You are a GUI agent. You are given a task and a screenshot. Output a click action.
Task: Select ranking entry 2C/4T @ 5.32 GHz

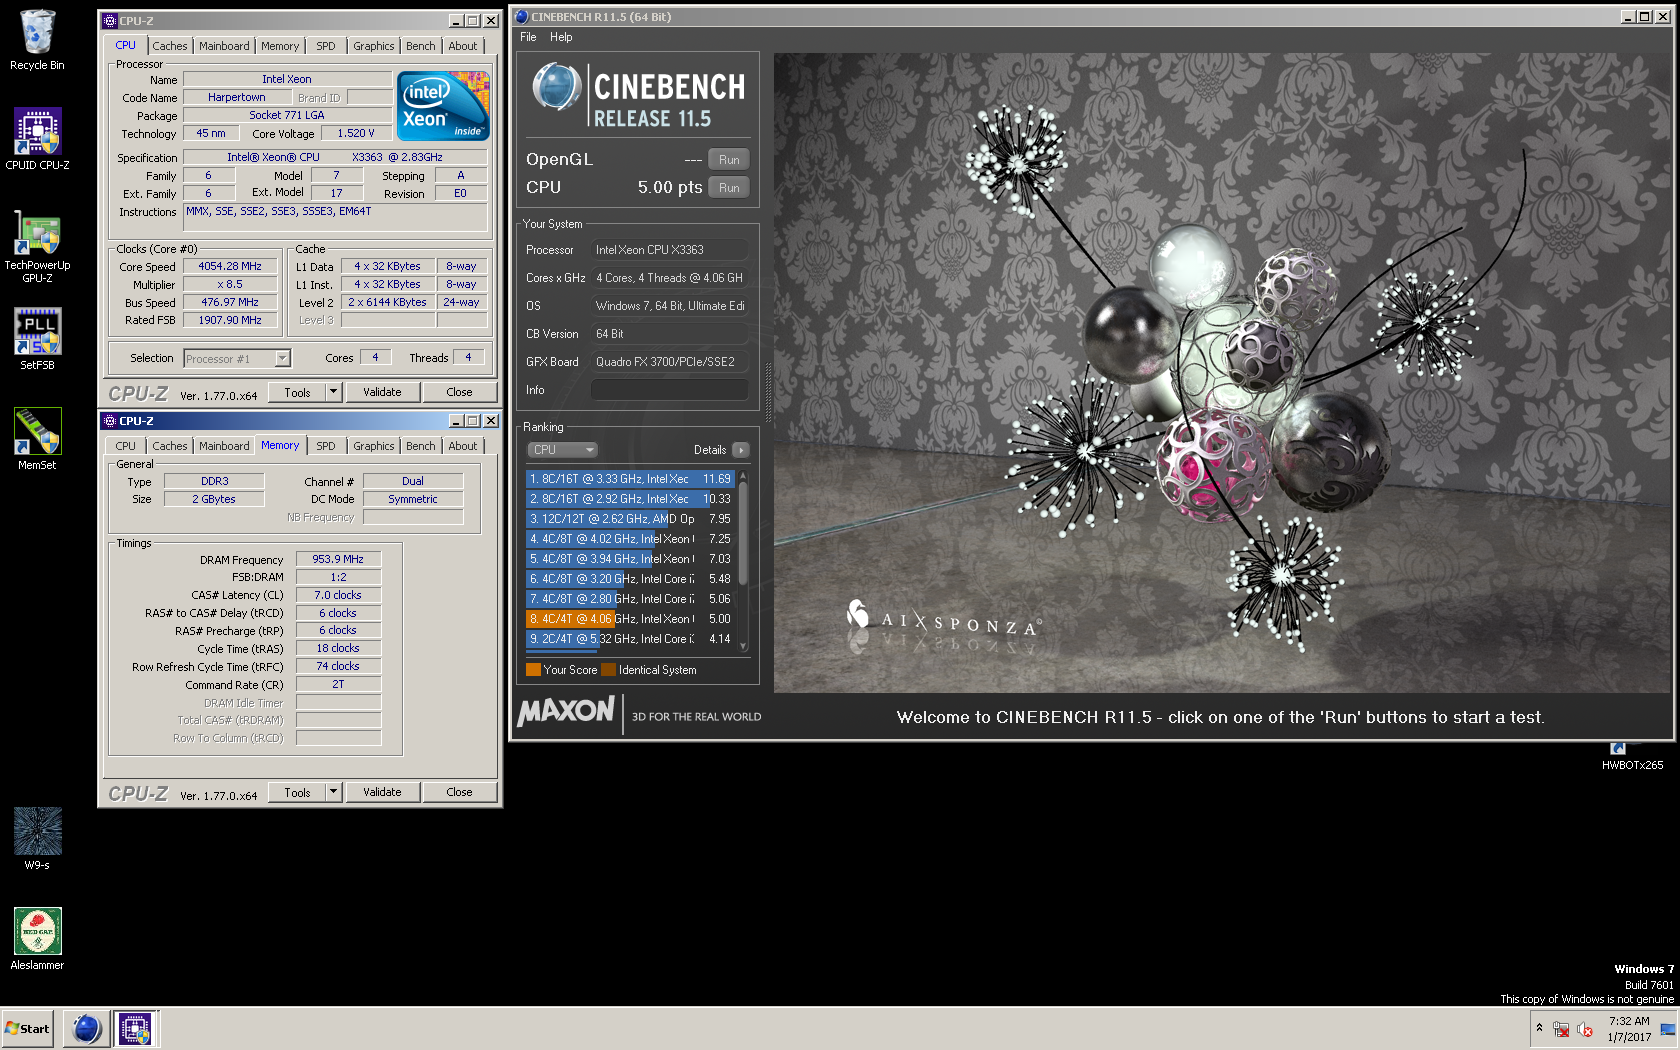click(x=630, y=639)
